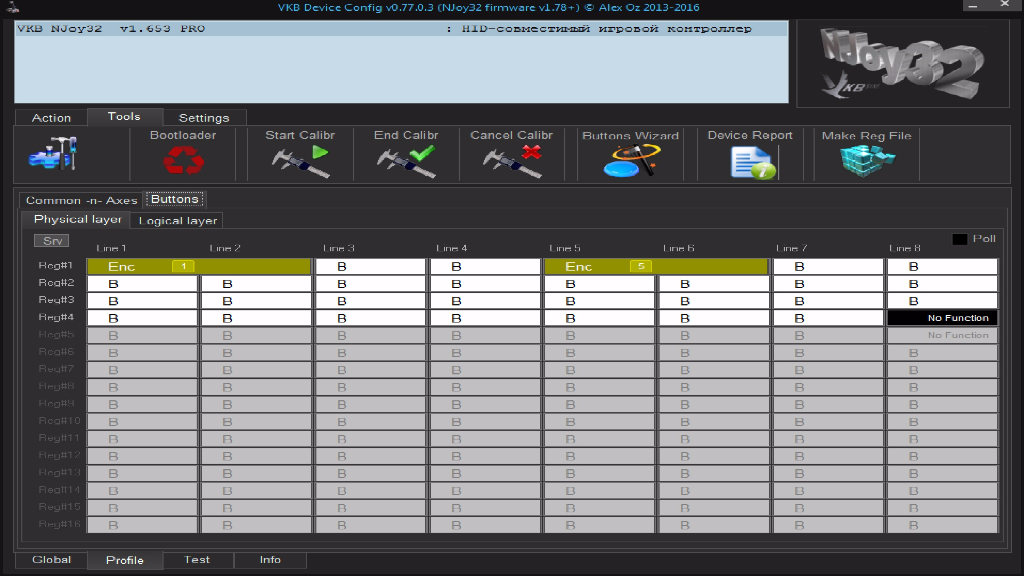Screen dimensions: 1024x576
Task: Select the B cell at Reg#1 Line 7
Action: (x=828, y=266)
